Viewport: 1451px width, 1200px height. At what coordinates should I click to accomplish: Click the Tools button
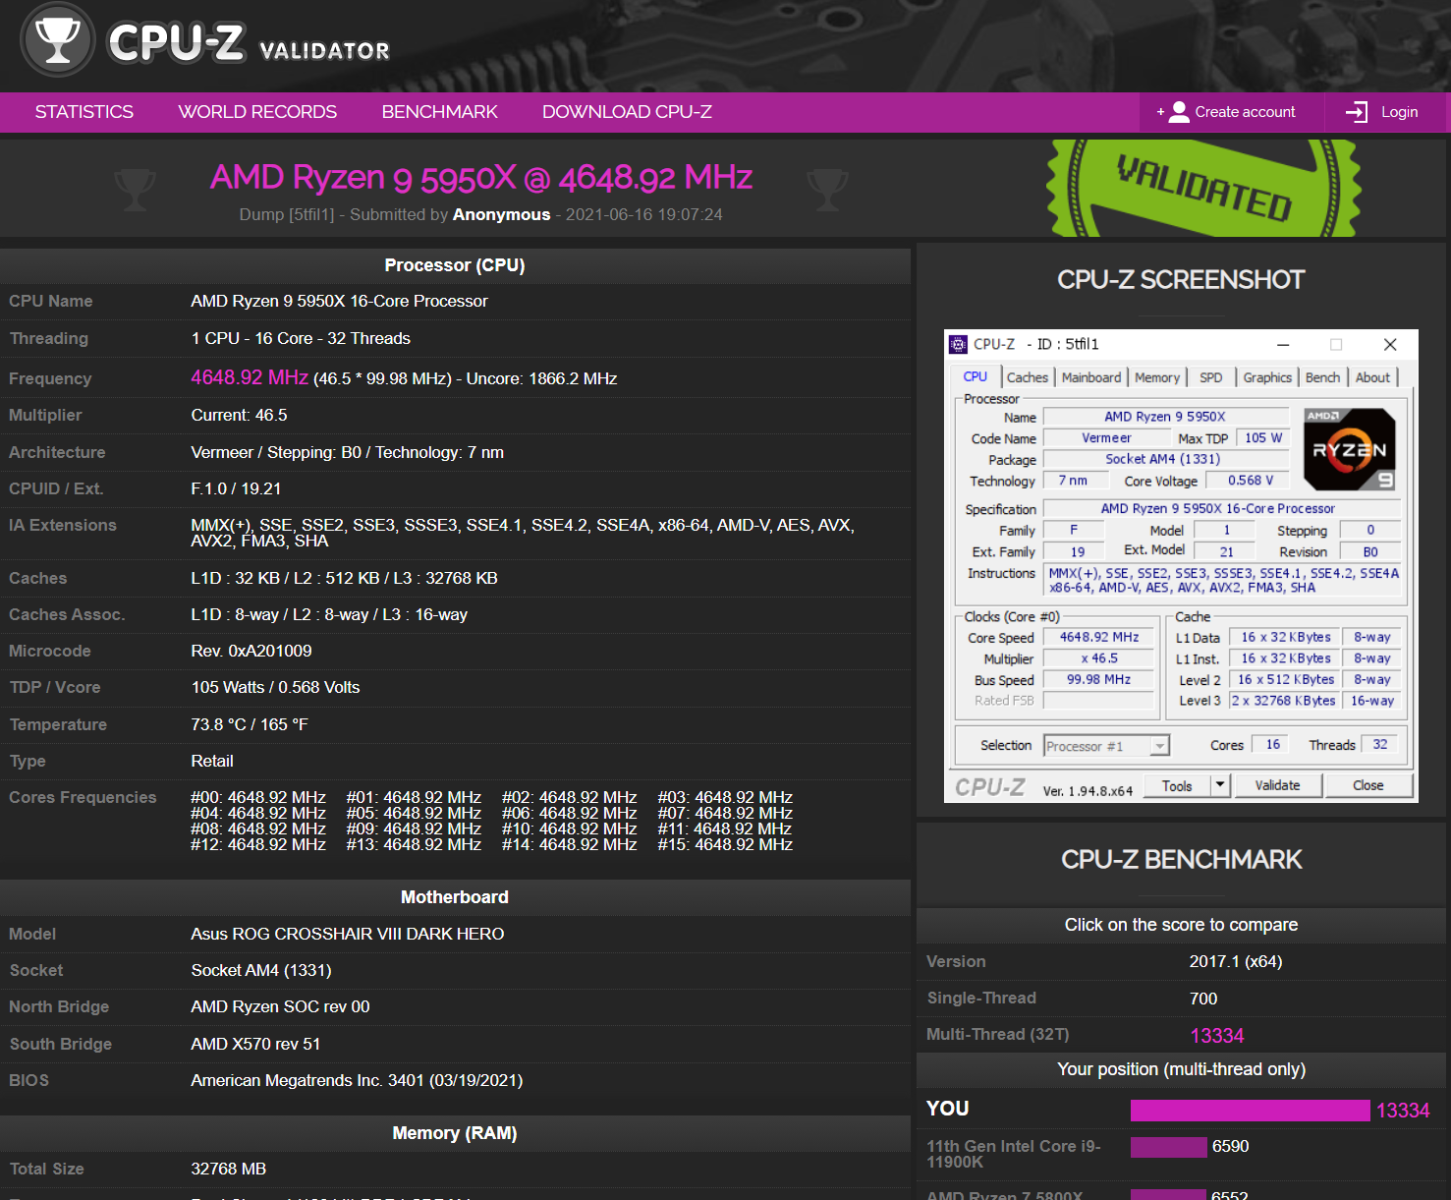pyautogui.click(x=1177, y=785)
